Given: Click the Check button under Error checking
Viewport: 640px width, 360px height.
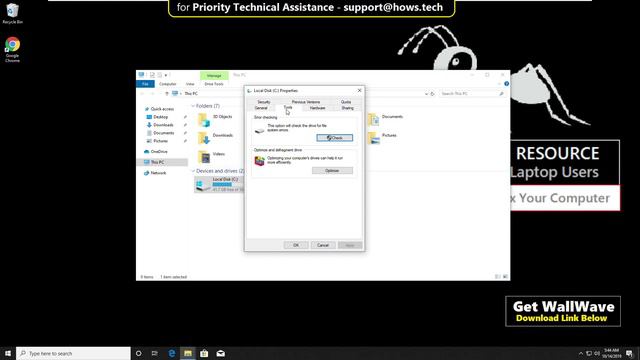Looking at the screenshot, I should tap(335, 138).
